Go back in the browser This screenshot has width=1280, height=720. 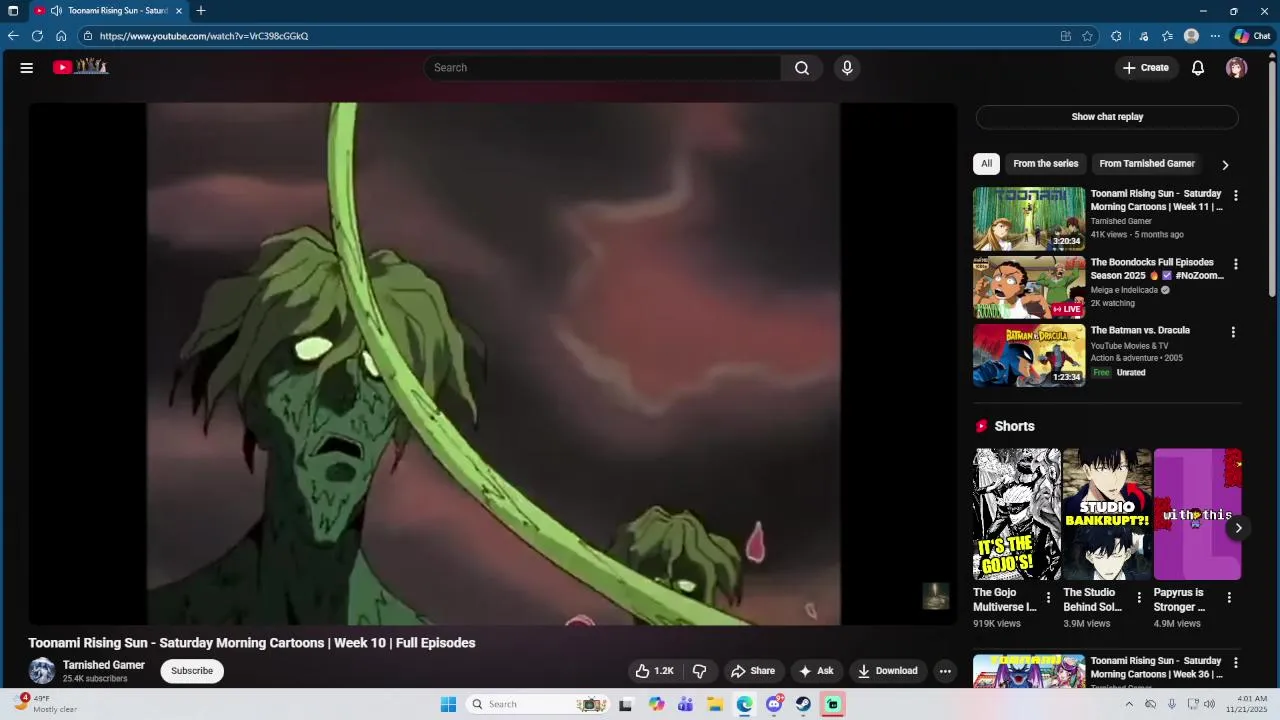tap(13, 36)
